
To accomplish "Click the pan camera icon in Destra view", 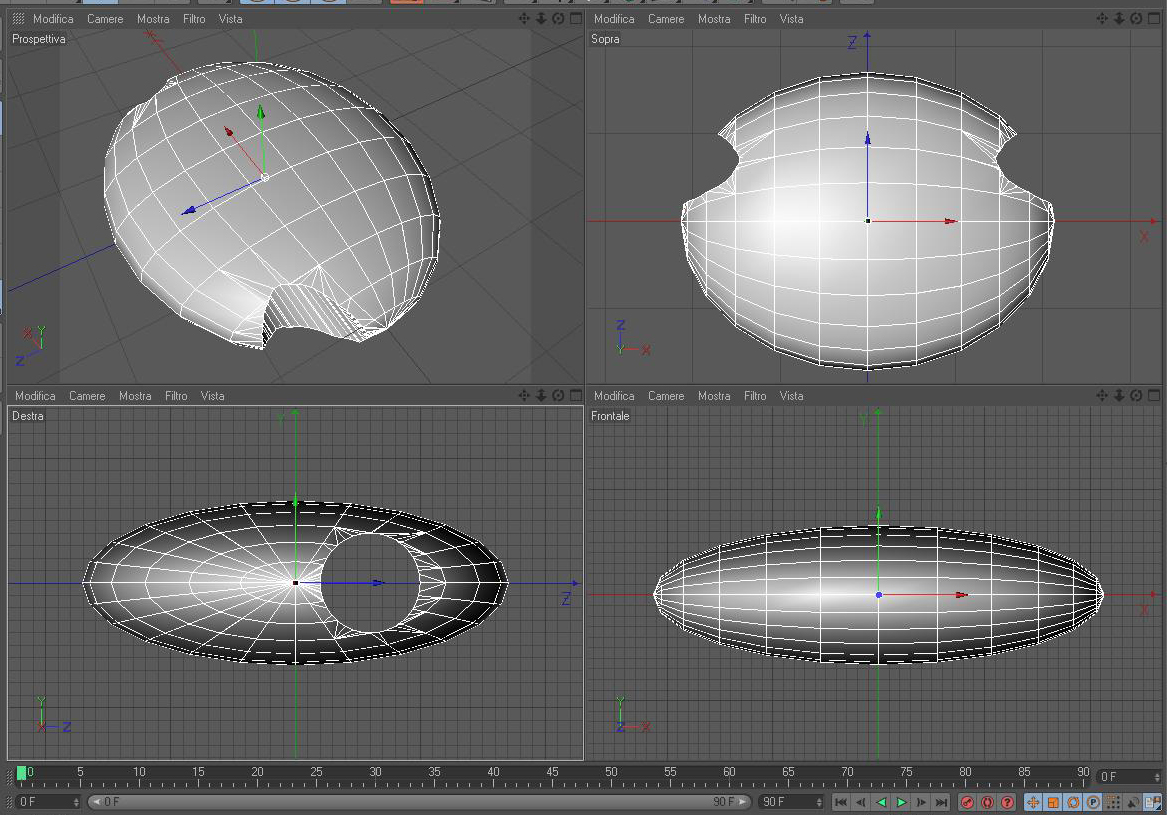I will point(524,395).
